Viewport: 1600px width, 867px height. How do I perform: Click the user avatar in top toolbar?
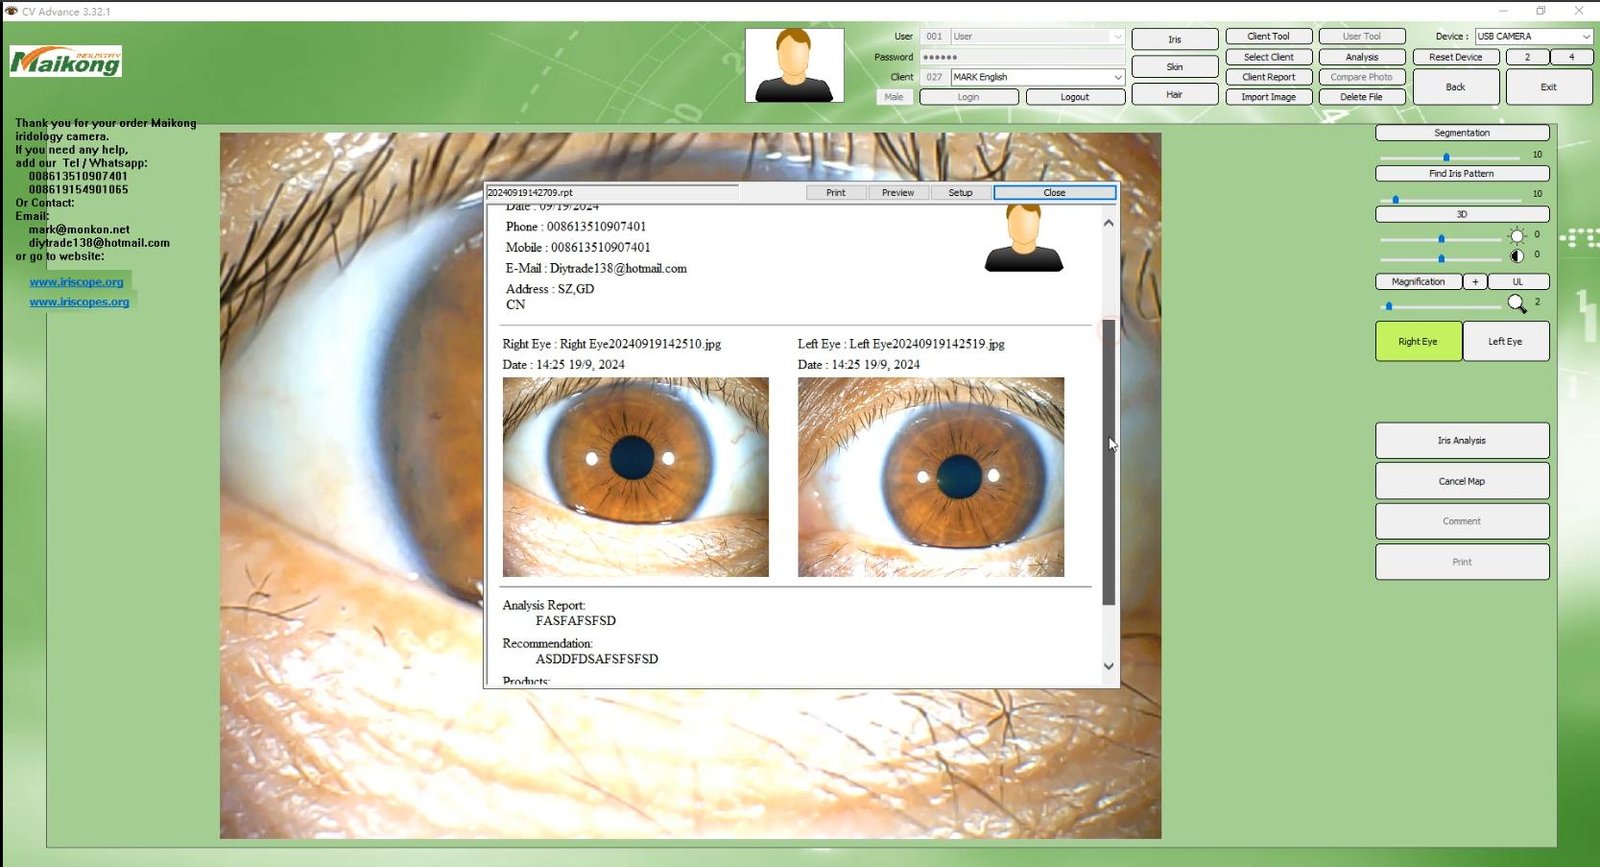[794, 65]
